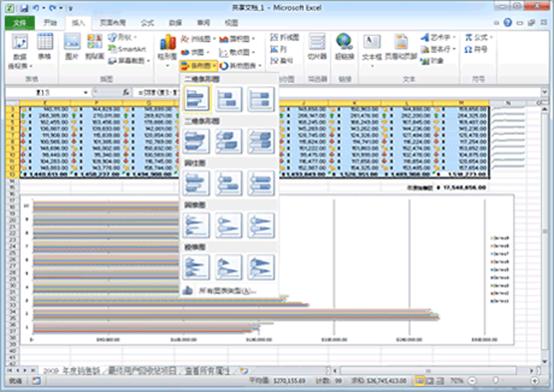Screen dimensions: 554x392
Task: Click the zoom slider in status bar
Action: 495,380
